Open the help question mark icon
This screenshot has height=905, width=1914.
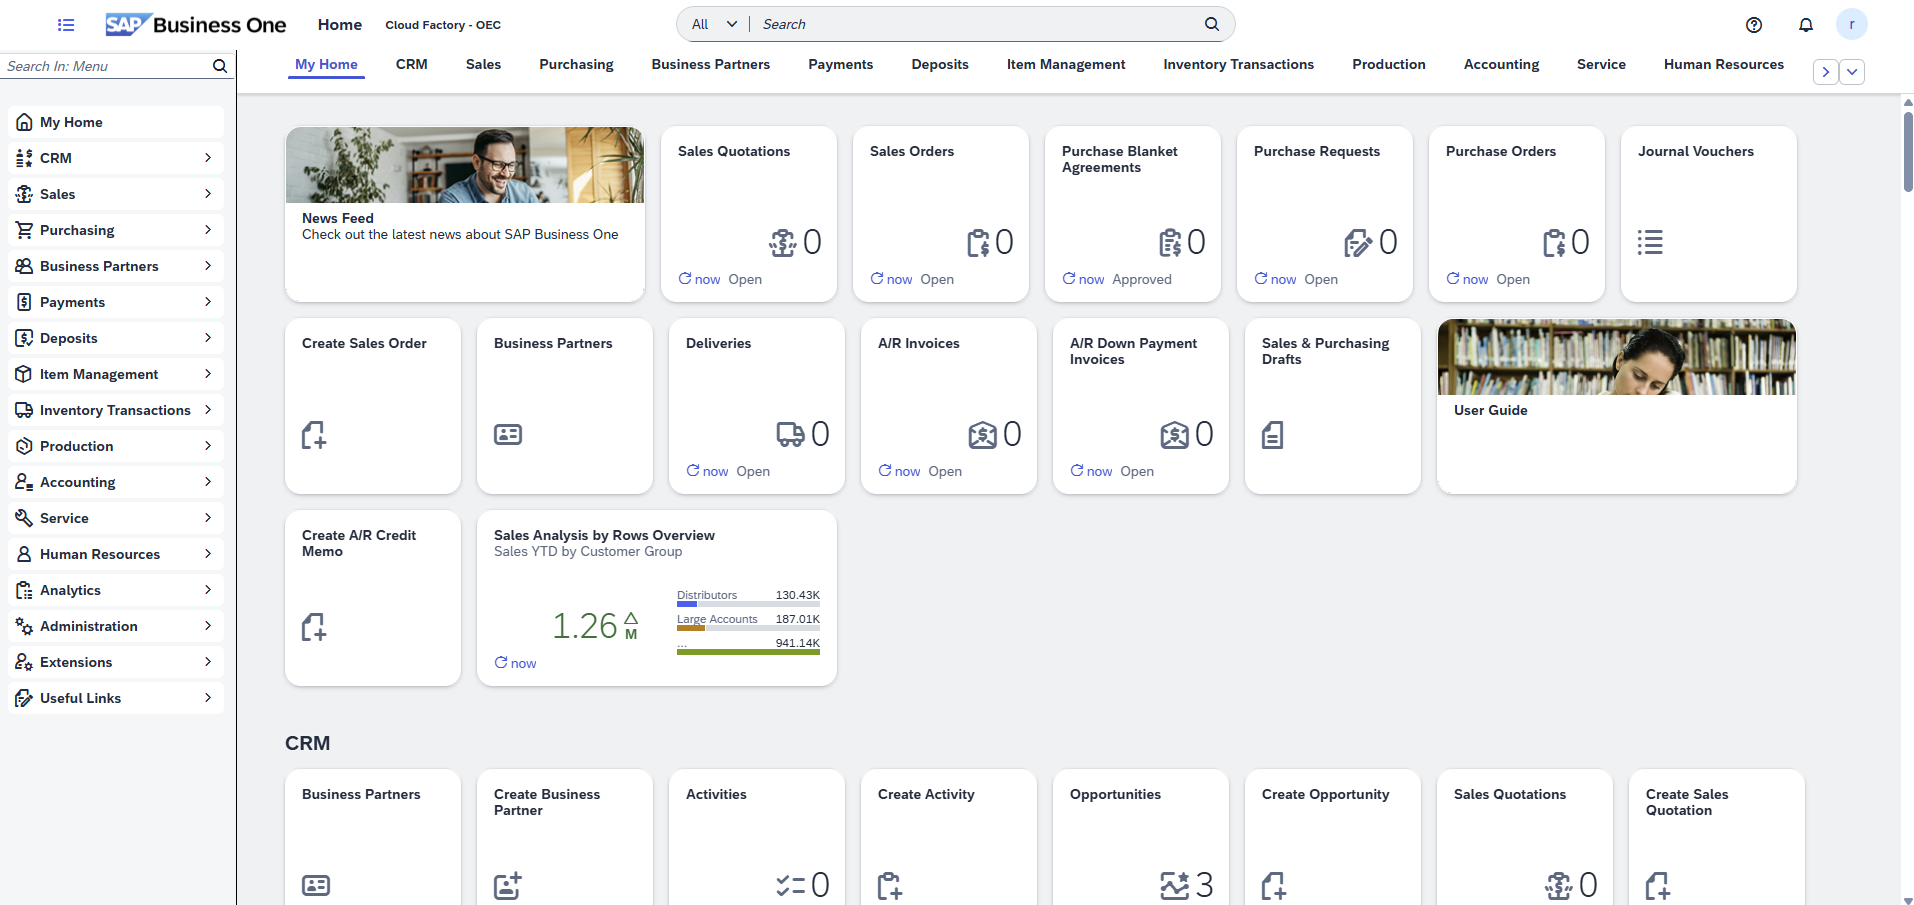point(1753,24)
